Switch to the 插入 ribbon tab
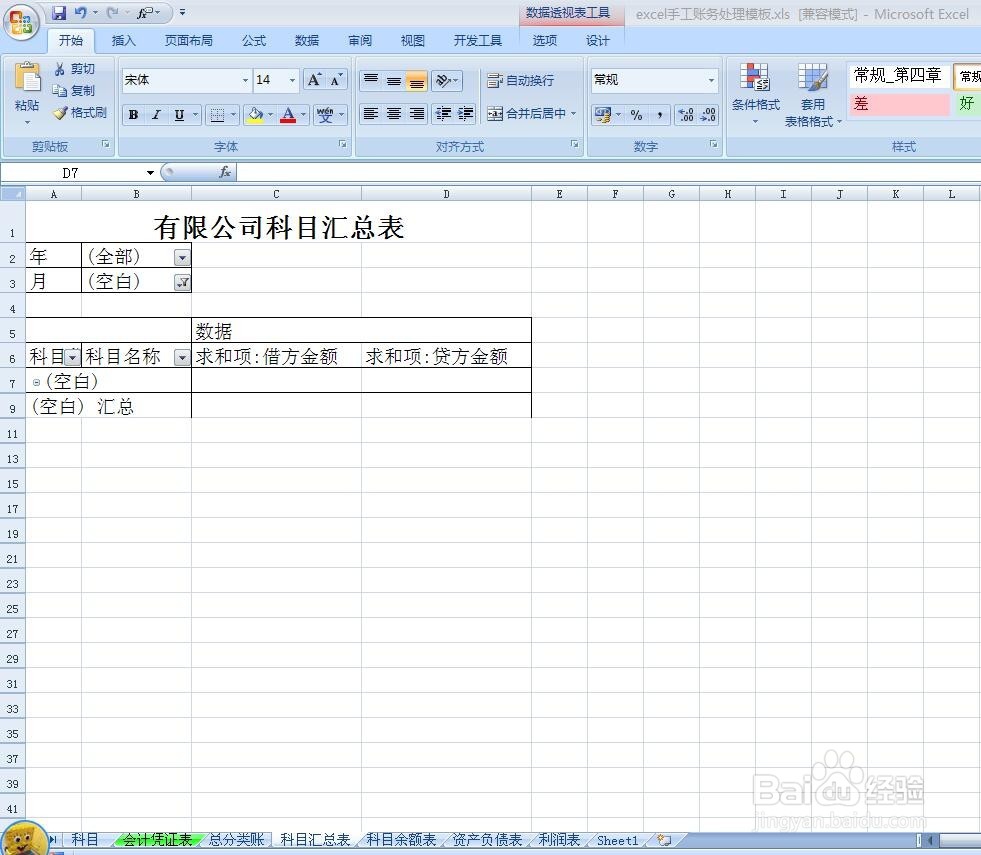Image resolution: width=981 pixels, height=855 pixels. point(123,40)
